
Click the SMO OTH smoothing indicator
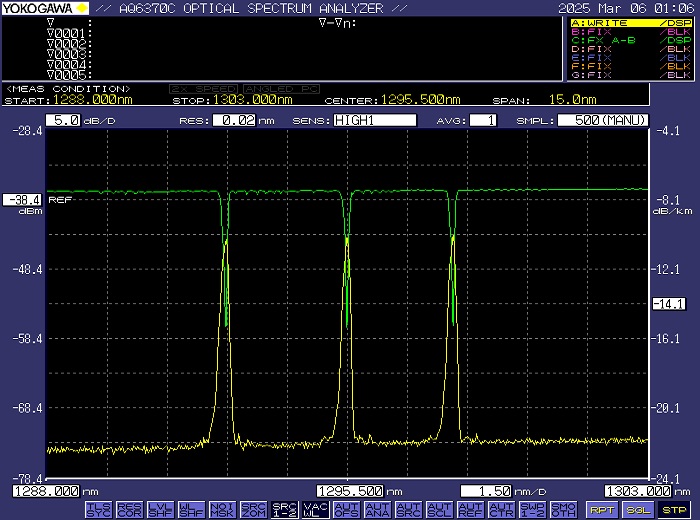[564, 509]
